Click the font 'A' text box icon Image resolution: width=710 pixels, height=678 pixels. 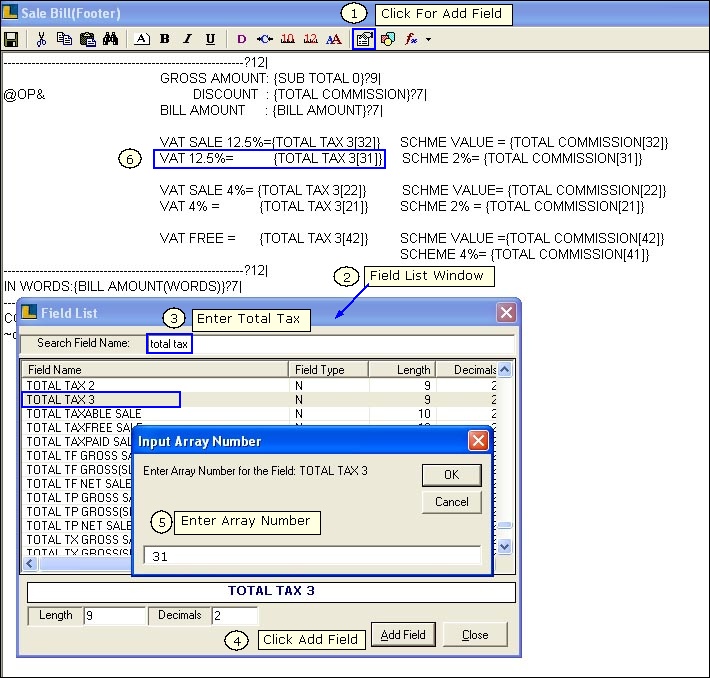click(x=142, y=39)
